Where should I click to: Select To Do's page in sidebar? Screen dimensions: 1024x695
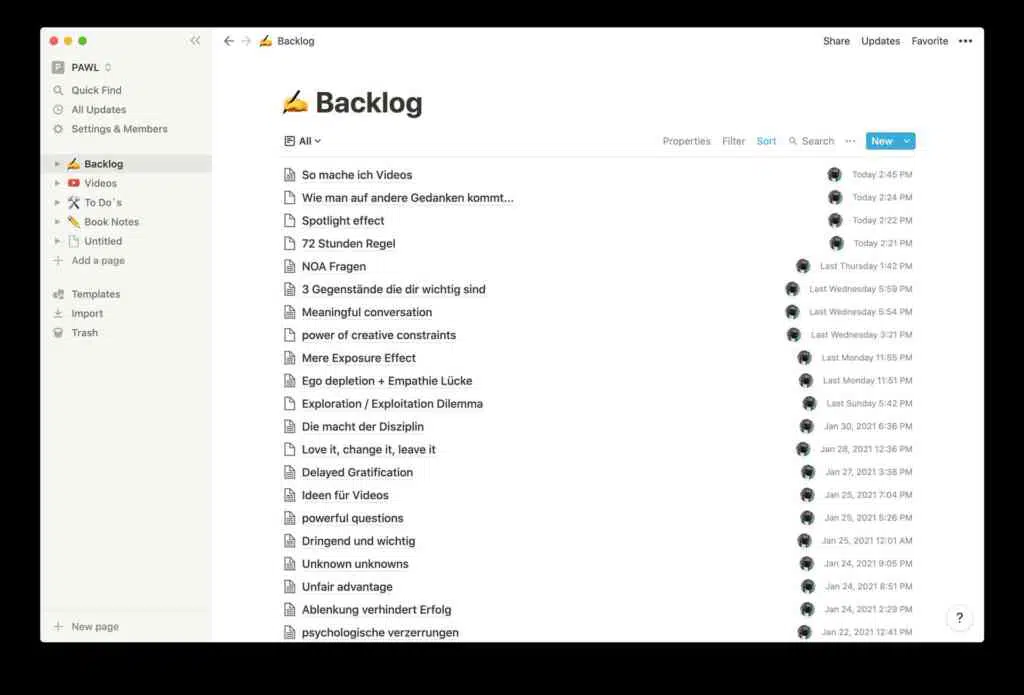[103, 203]
